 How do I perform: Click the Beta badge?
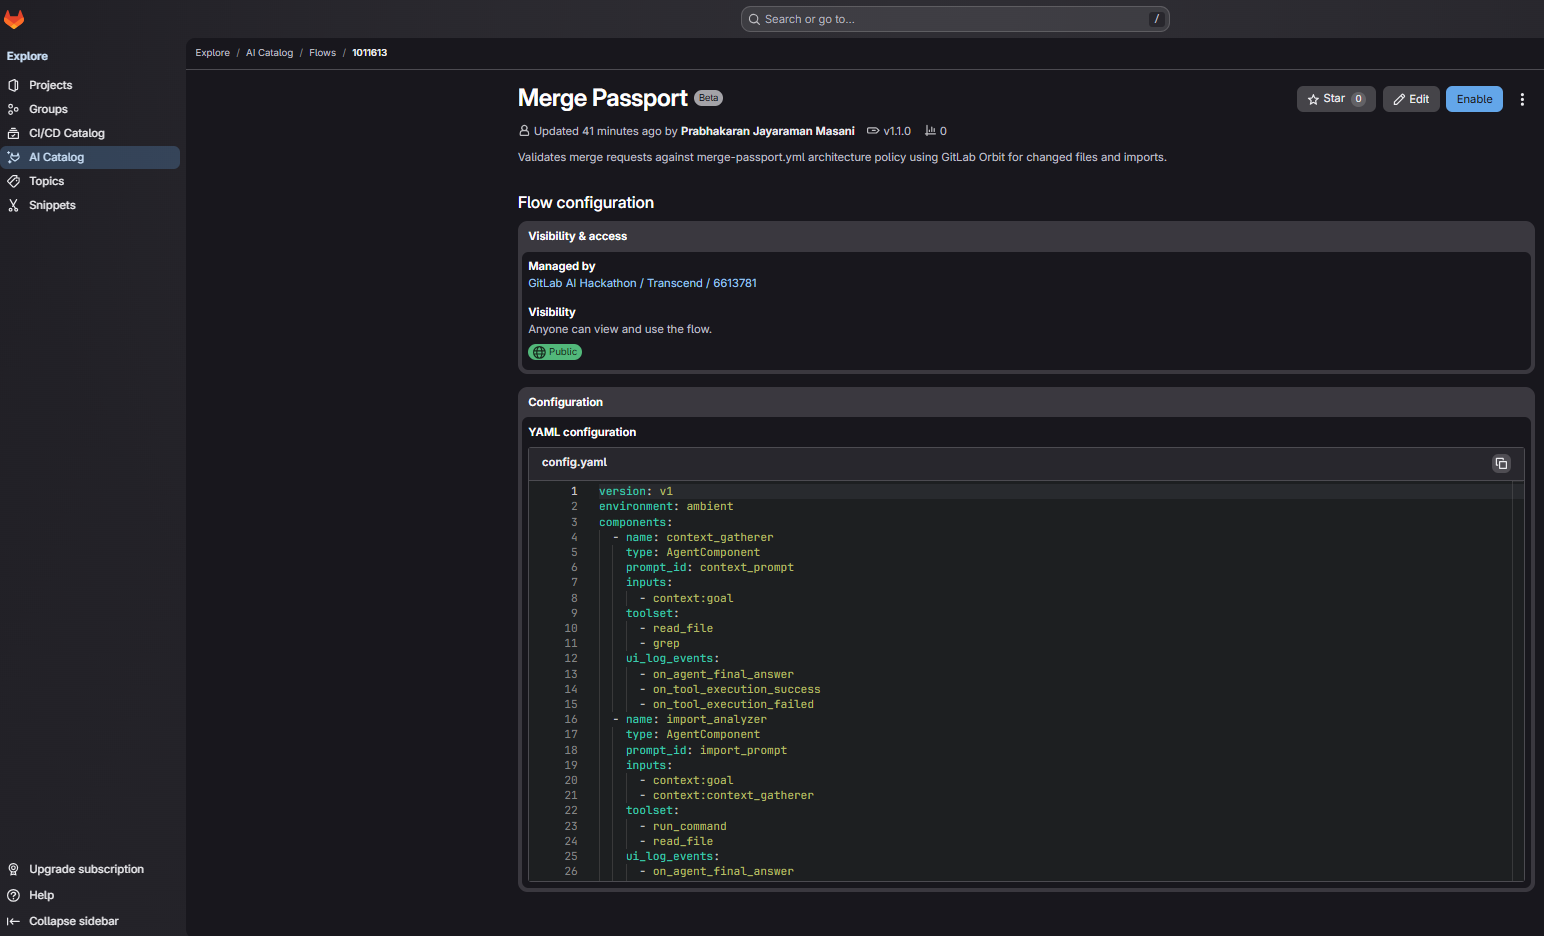(x=708, y=98)
